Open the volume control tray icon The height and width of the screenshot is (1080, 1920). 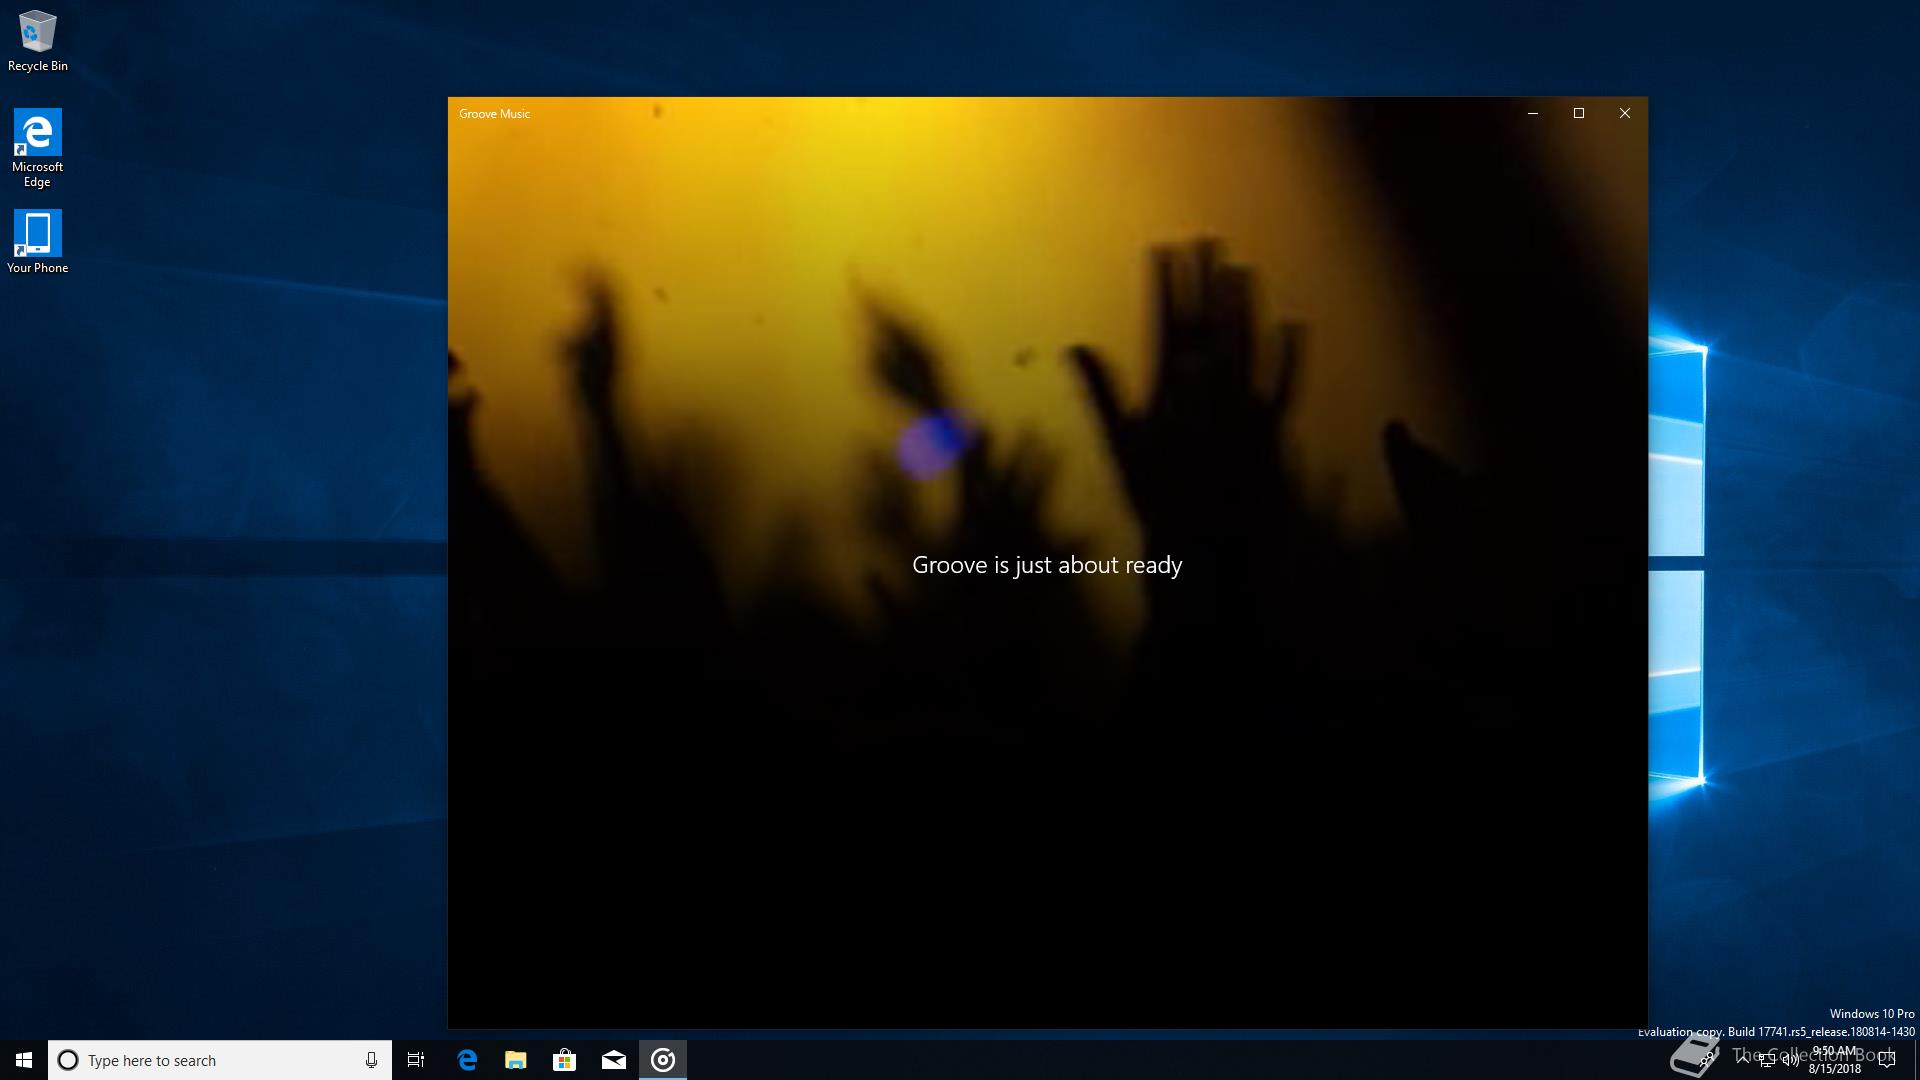1791,1060
